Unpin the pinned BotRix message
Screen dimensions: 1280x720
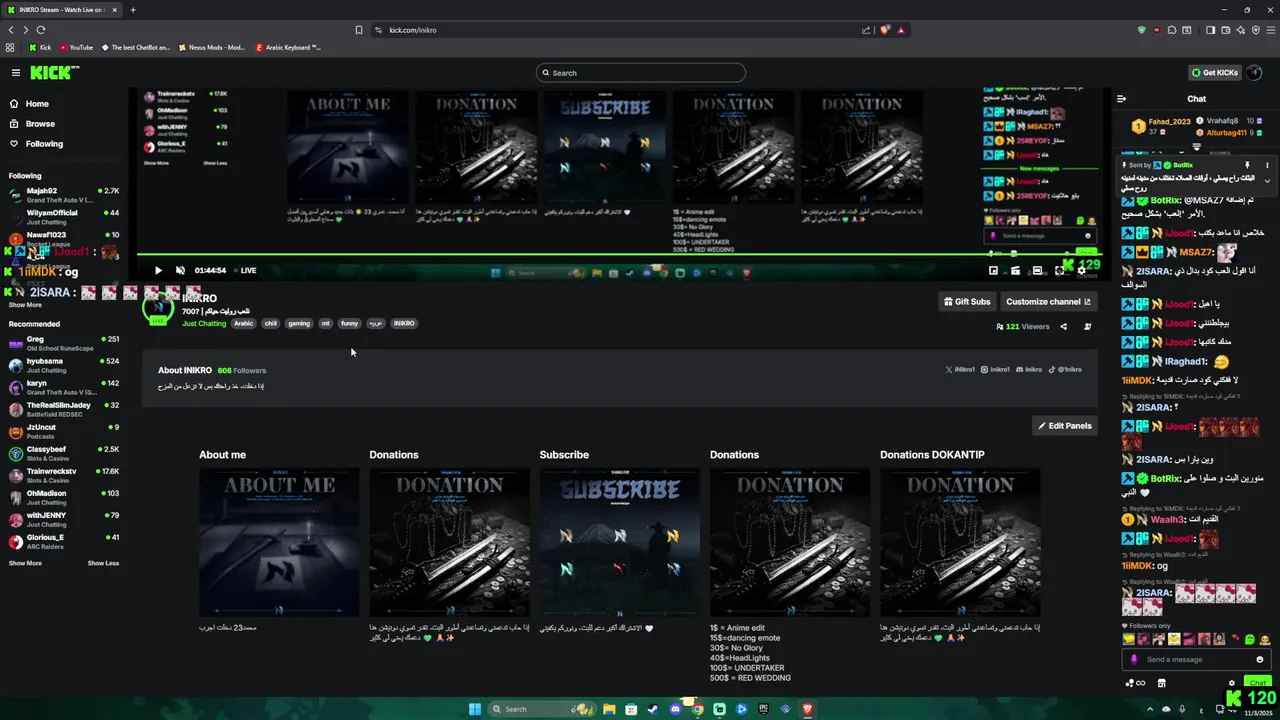pyautogui.click(x=1247, y=165)
